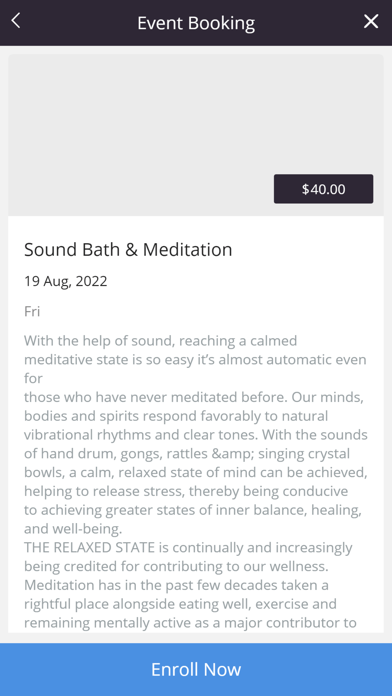The height and width of the screenshot is (696, 392).
Task: Tap the line starting With the help of sound
Action: (160, 341)
